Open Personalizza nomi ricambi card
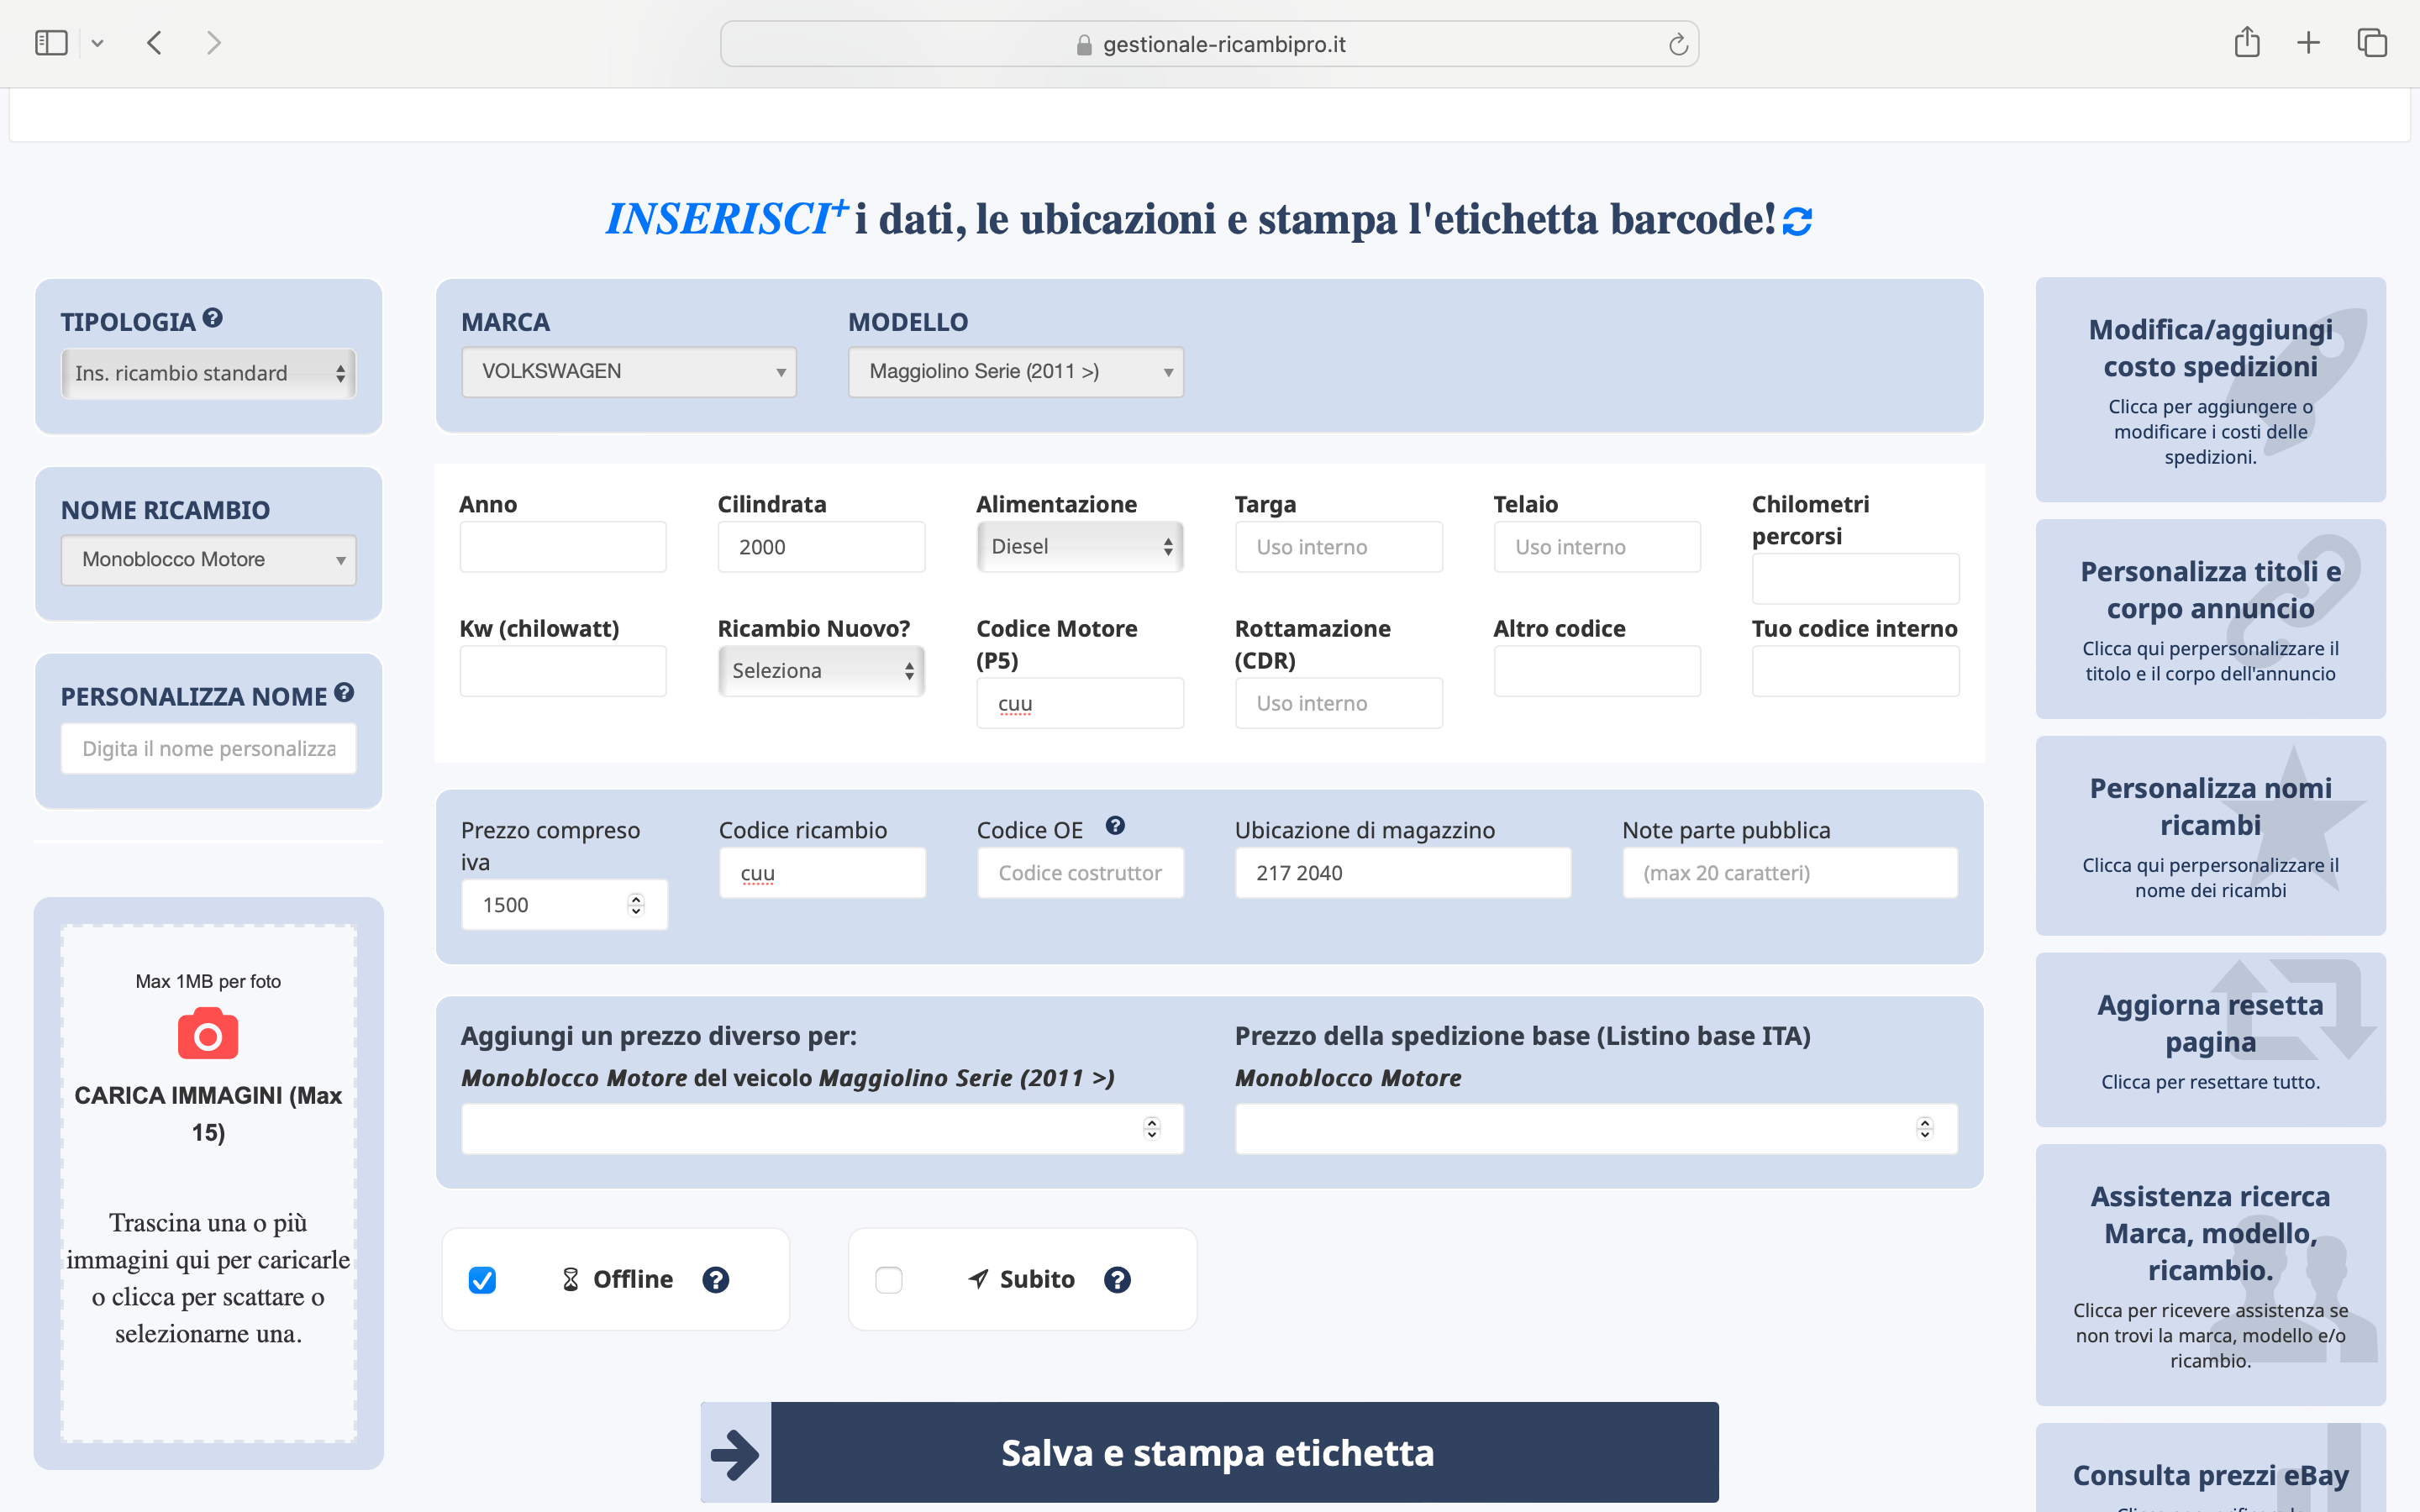This screenshot has width=2420, height=1512. 2210,836
